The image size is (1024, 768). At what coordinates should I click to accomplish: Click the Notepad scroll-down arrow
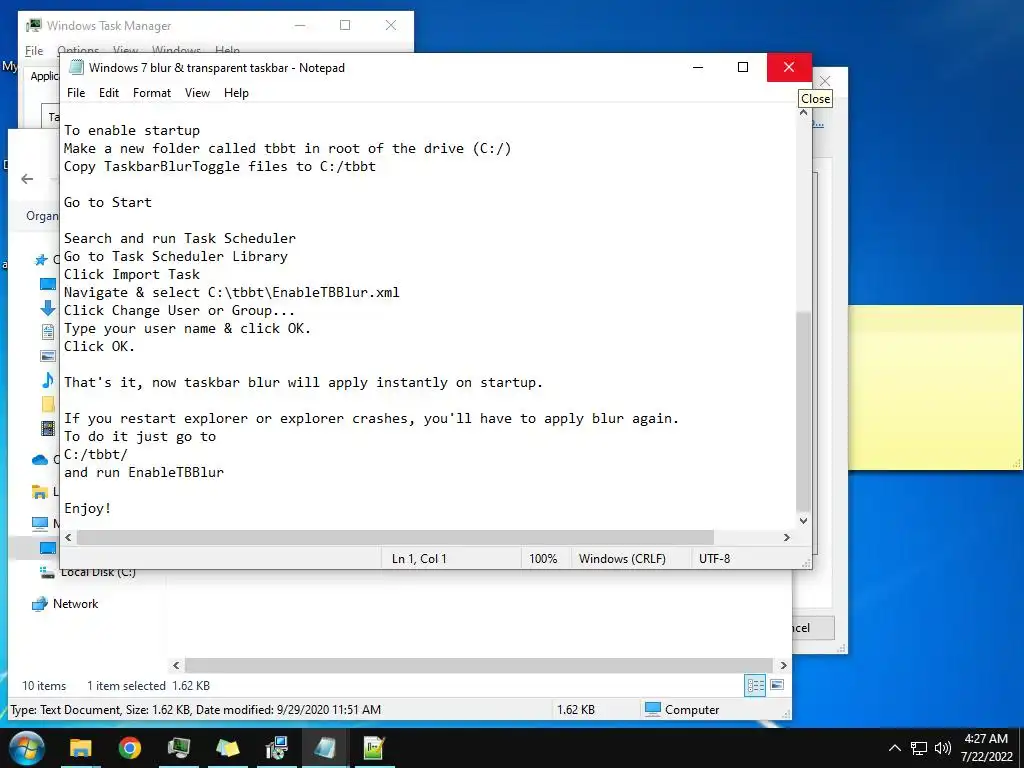pos(803,521)
